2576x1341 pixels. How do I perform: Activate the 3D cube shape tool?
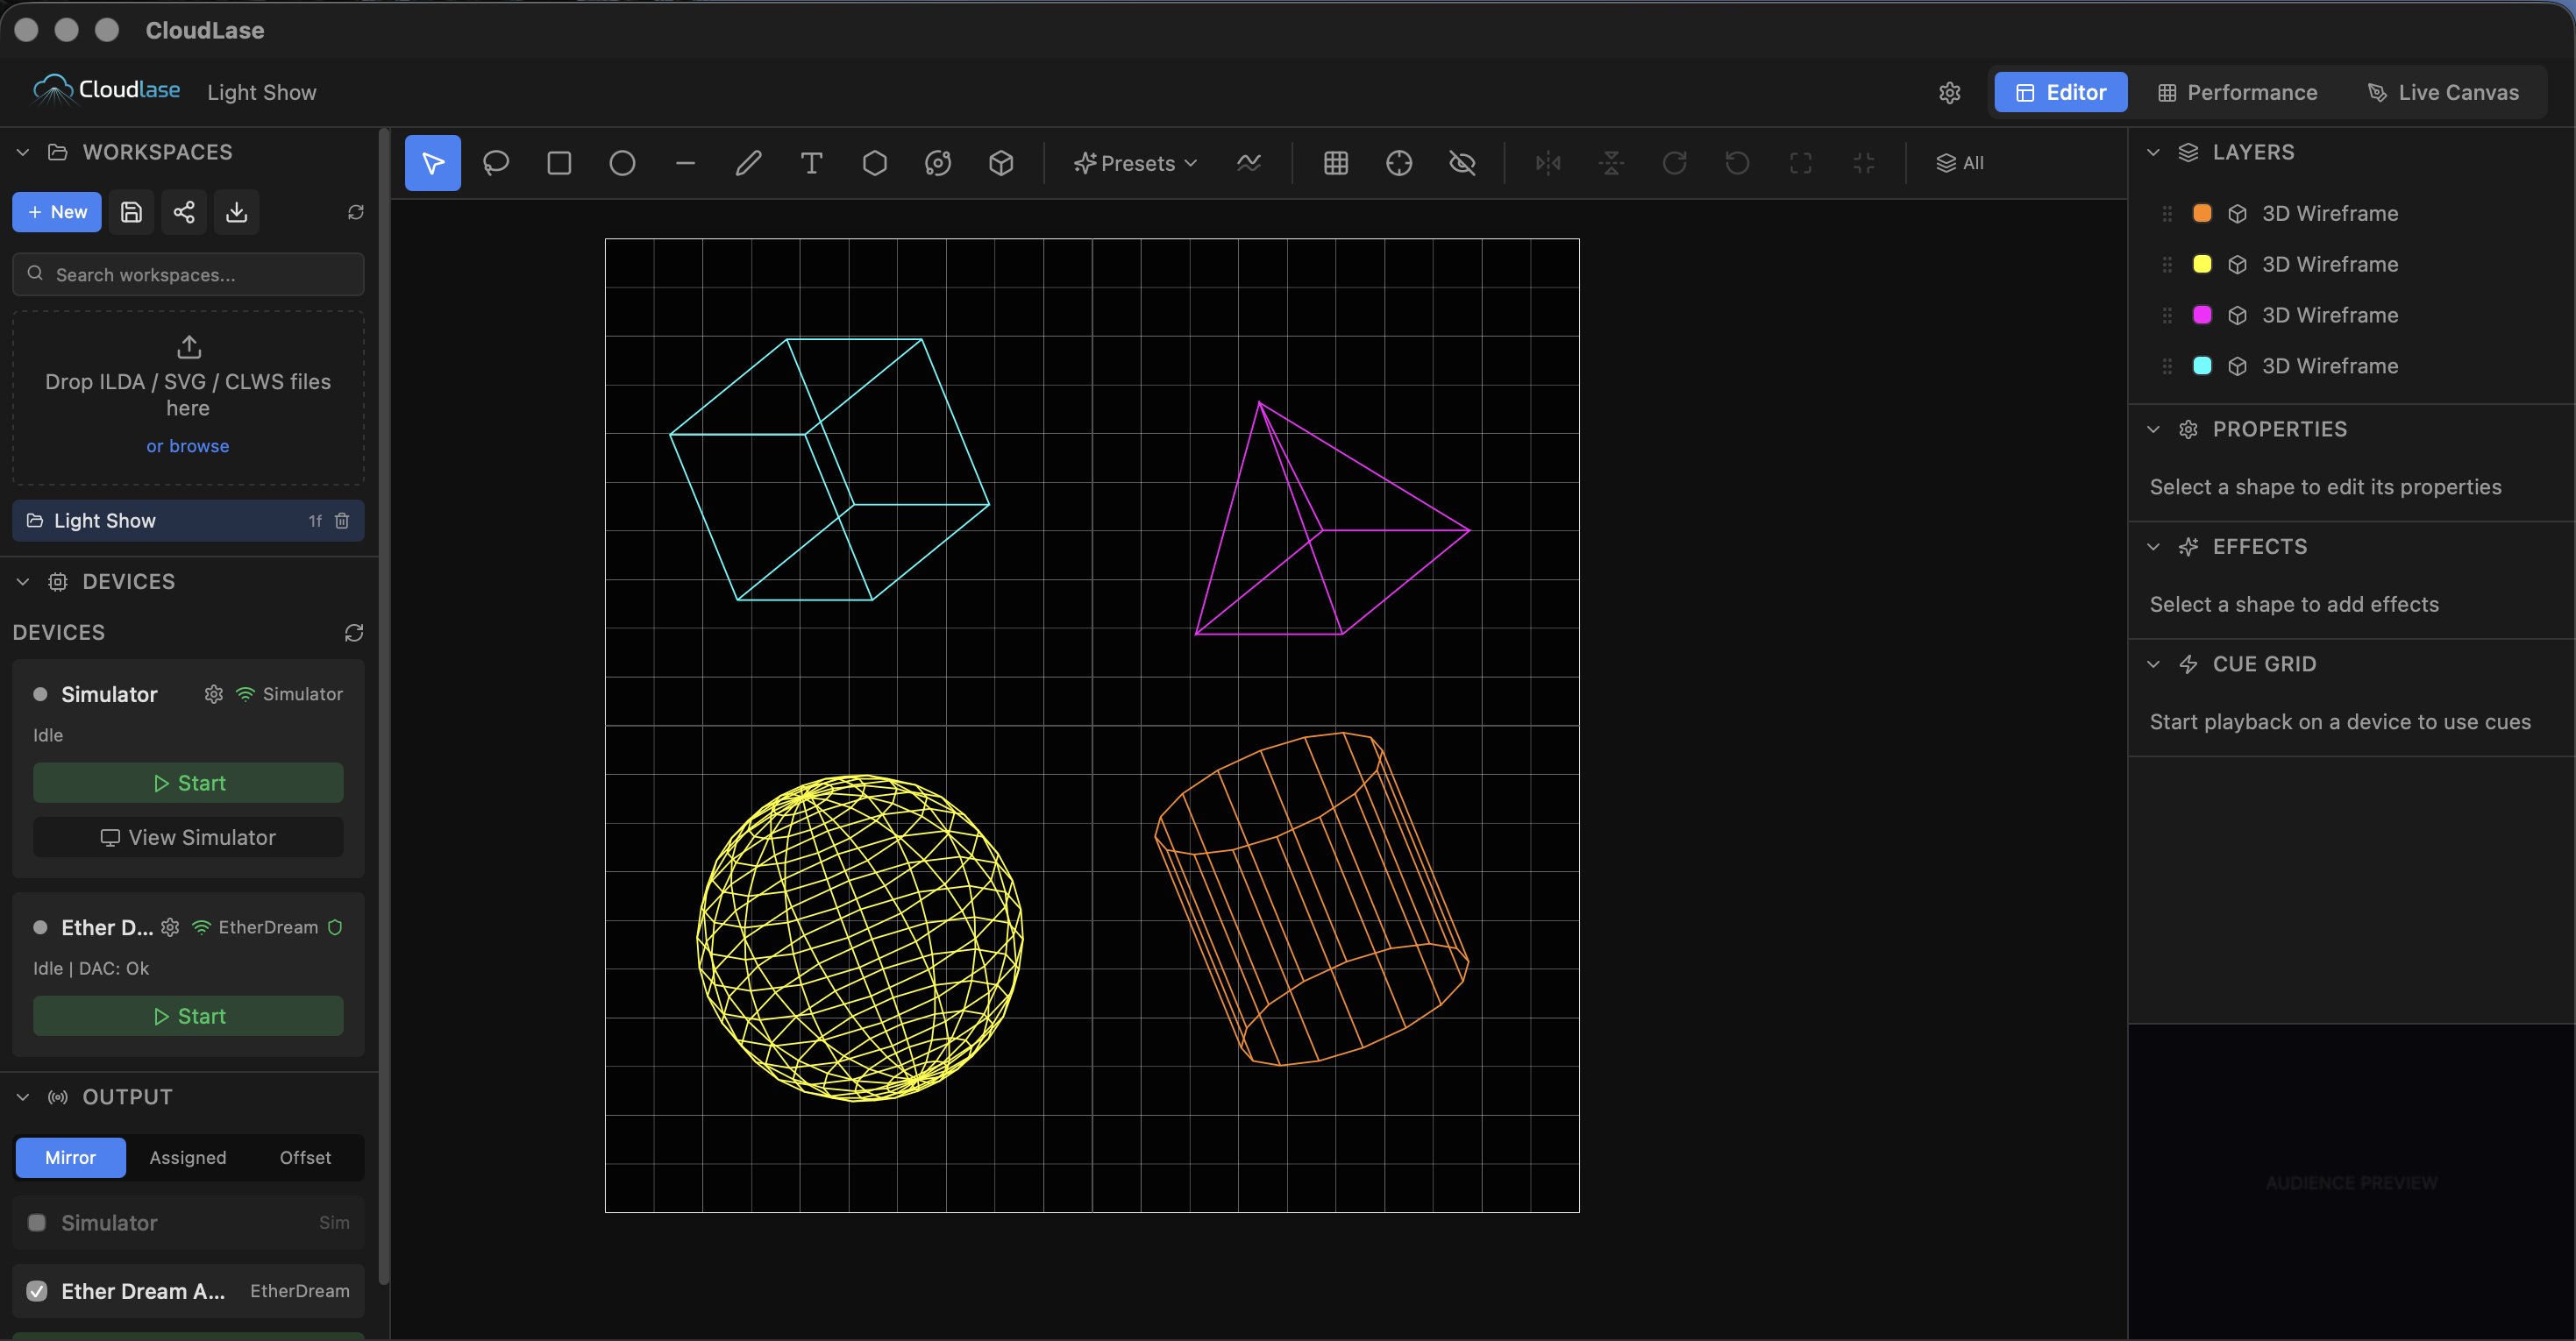tap(1001, 162)
